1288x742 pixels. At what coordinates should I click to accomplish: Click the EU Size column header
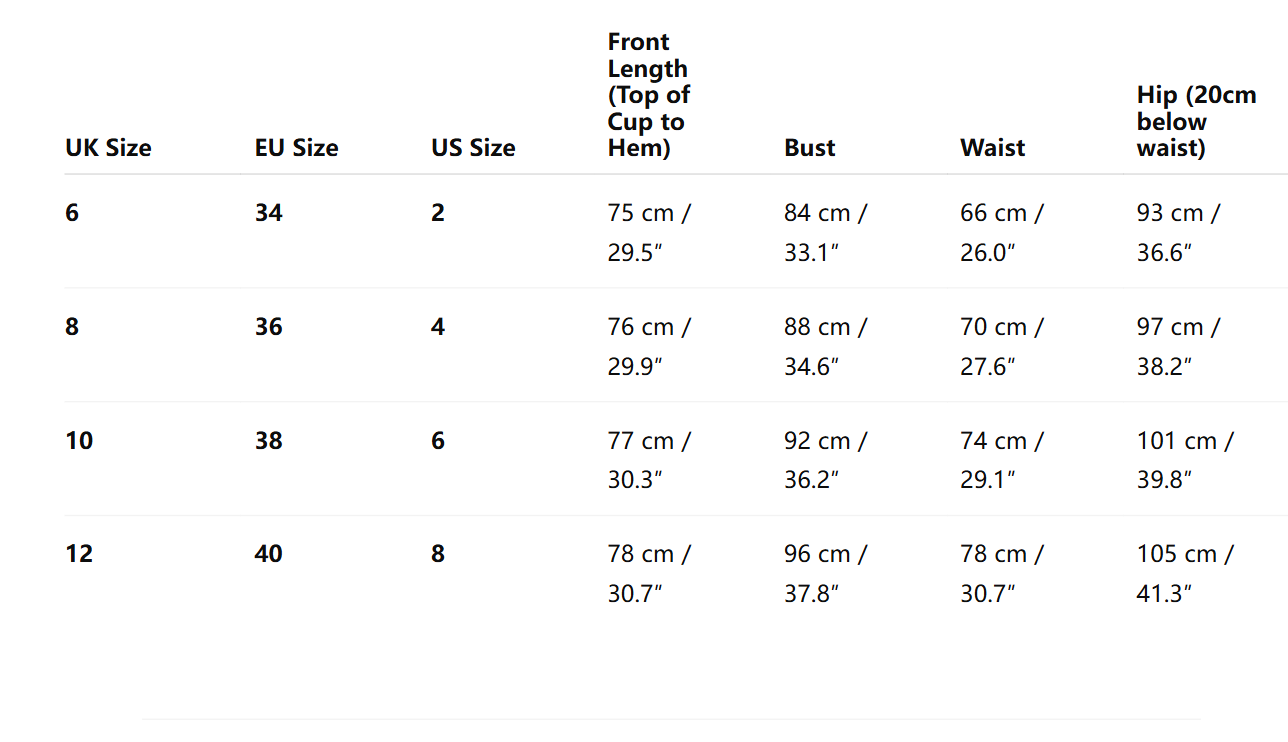[x=296, y=148]
